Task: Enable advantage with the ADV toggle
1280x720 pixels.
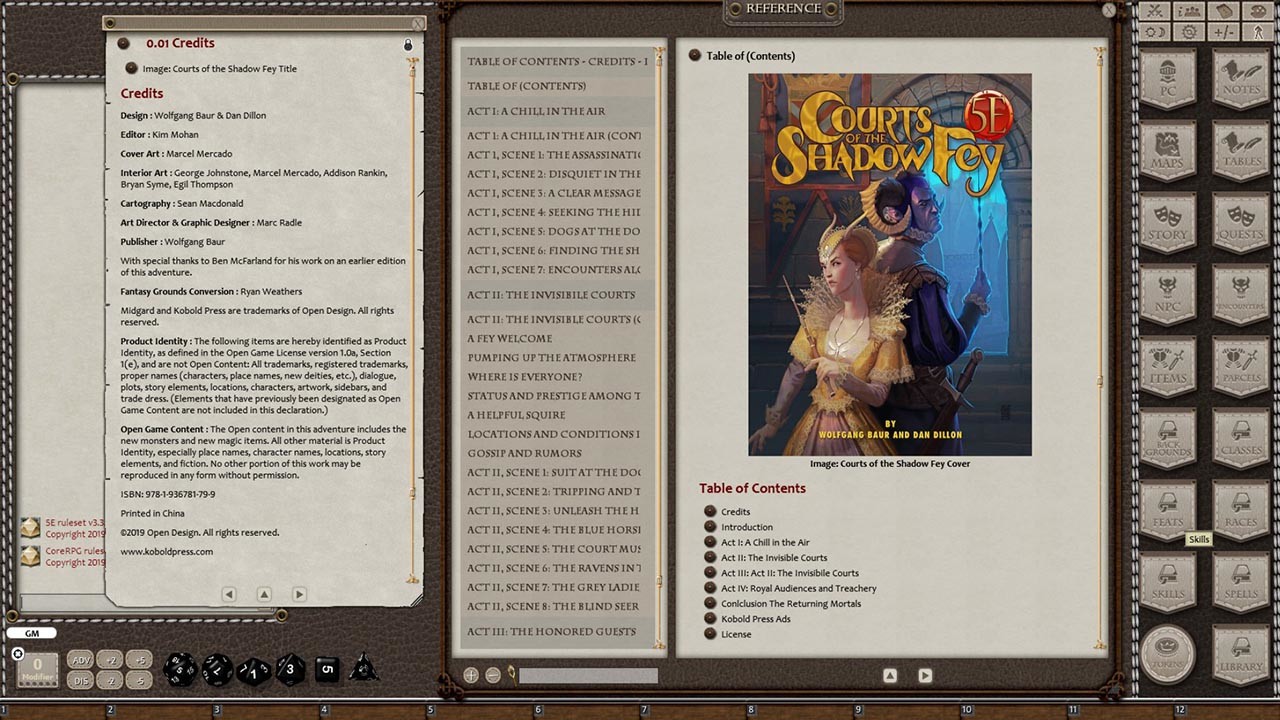Action: (83, 661)
